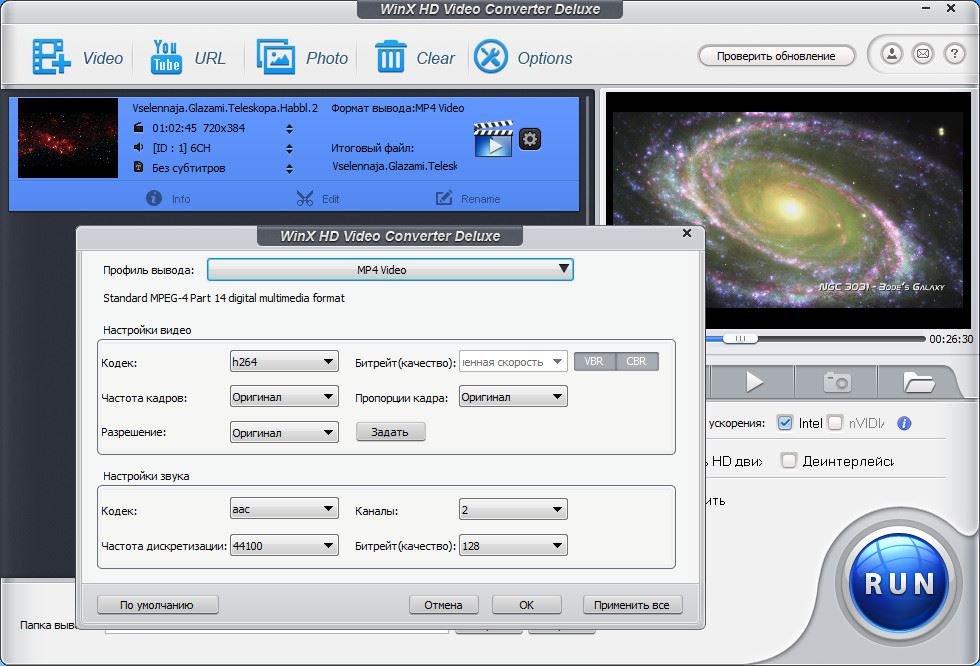
Task: Open the Каналы dropdown
Action: coord(513,510)
